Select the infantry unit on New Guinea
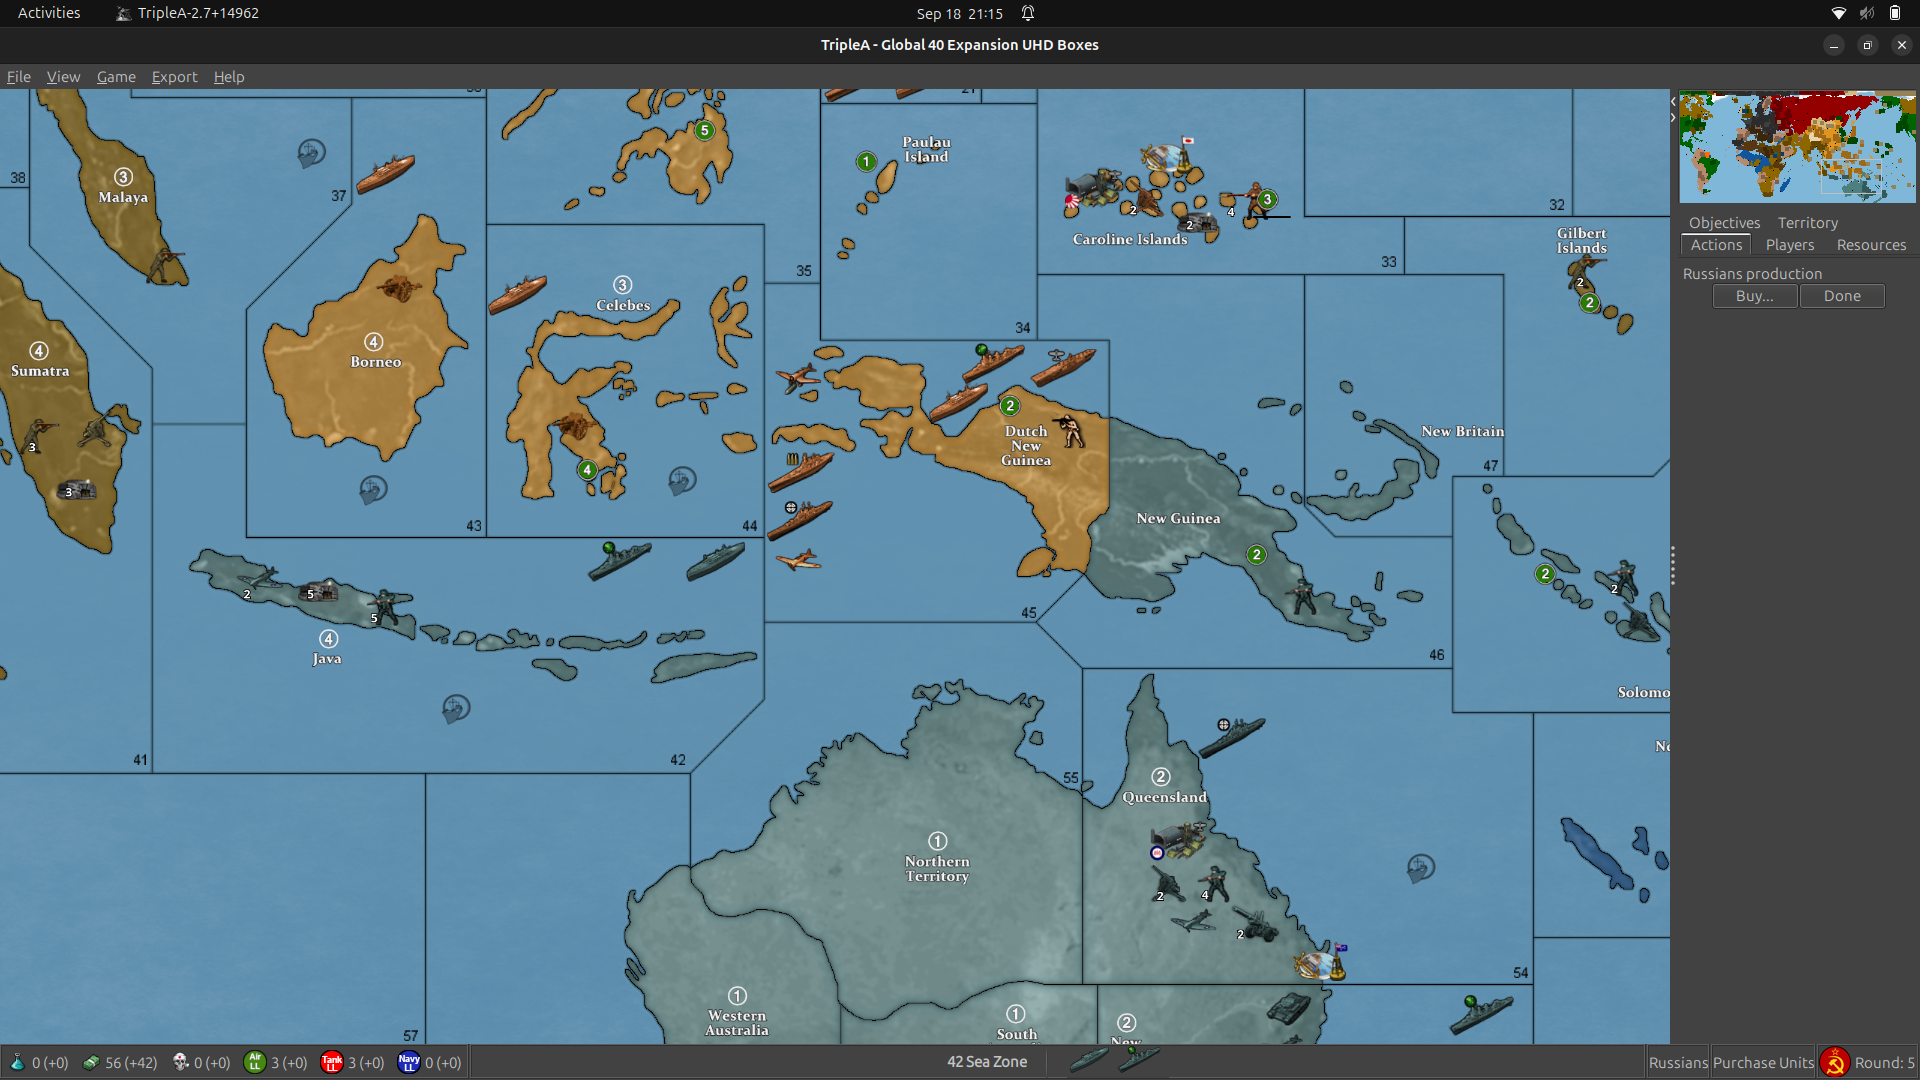The height and width of the screenshot is (1080, 1920). click(x=1302, y=595)
